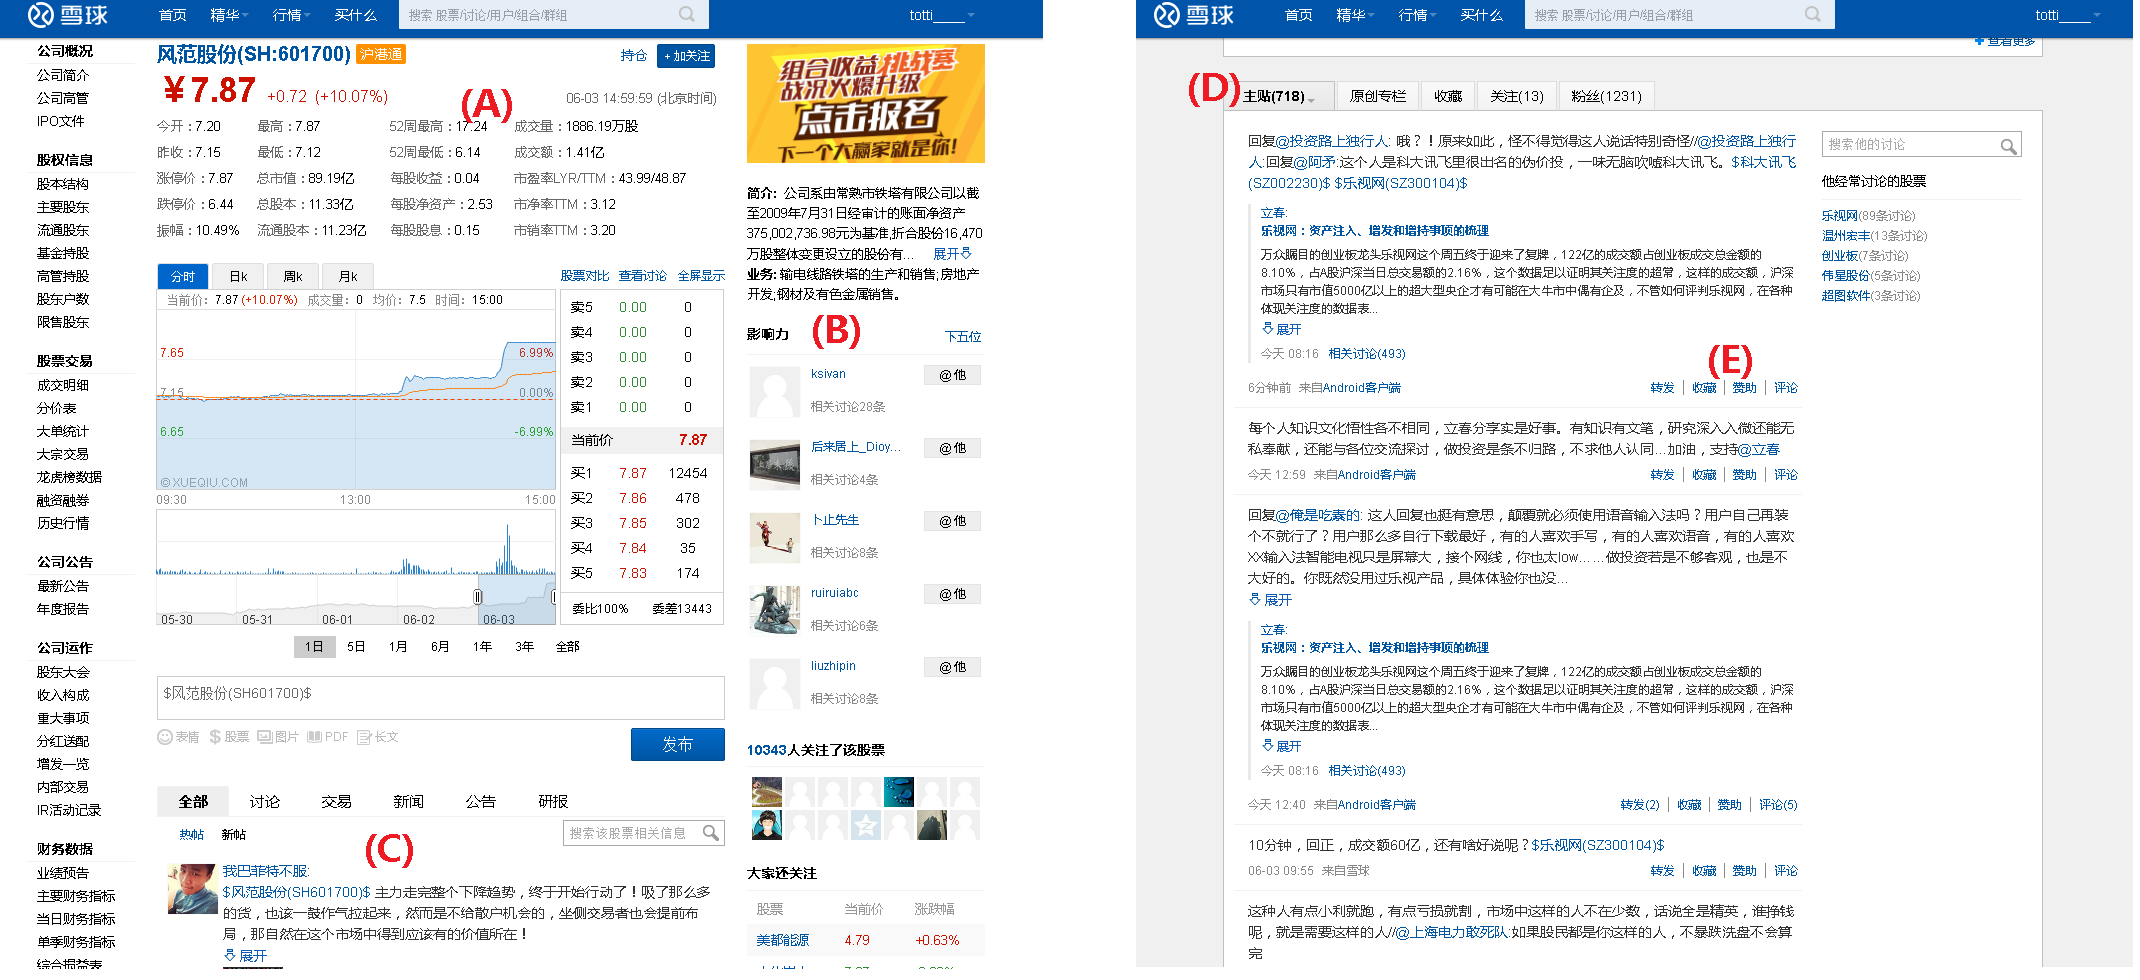The width and height of the screenshot is (2140, 980).
Task: Open the 主贴(718) dropdown arrow
Action: (x=1311, y=98)
